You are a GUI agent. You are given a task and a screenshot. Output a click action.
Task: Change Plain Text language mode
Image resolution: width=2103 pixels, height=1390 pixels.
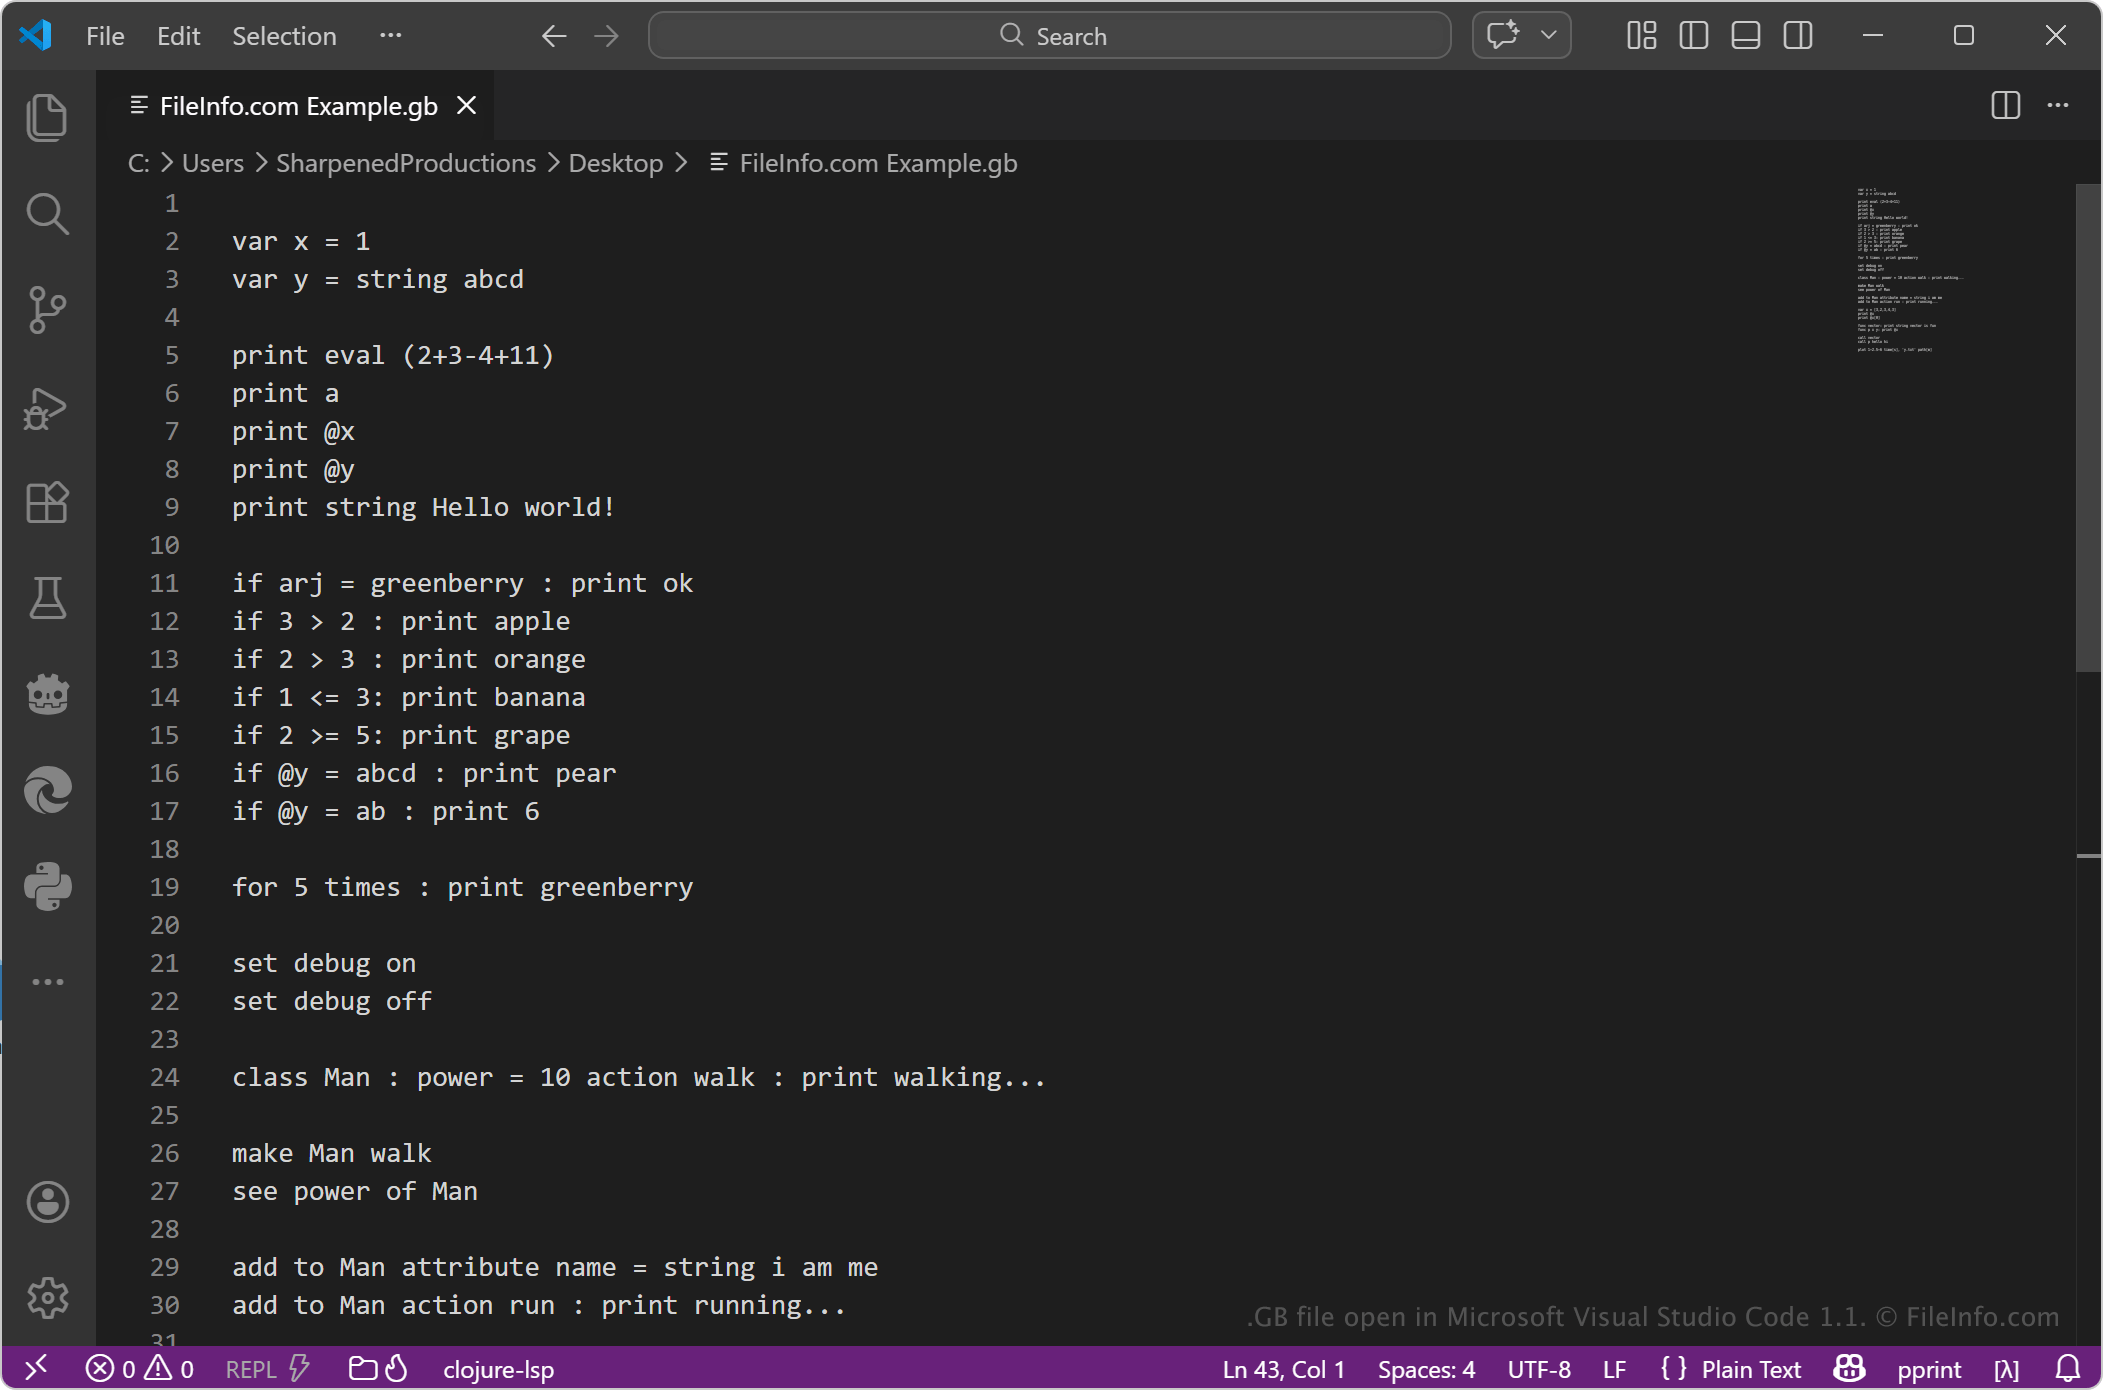(1750, 1369)
